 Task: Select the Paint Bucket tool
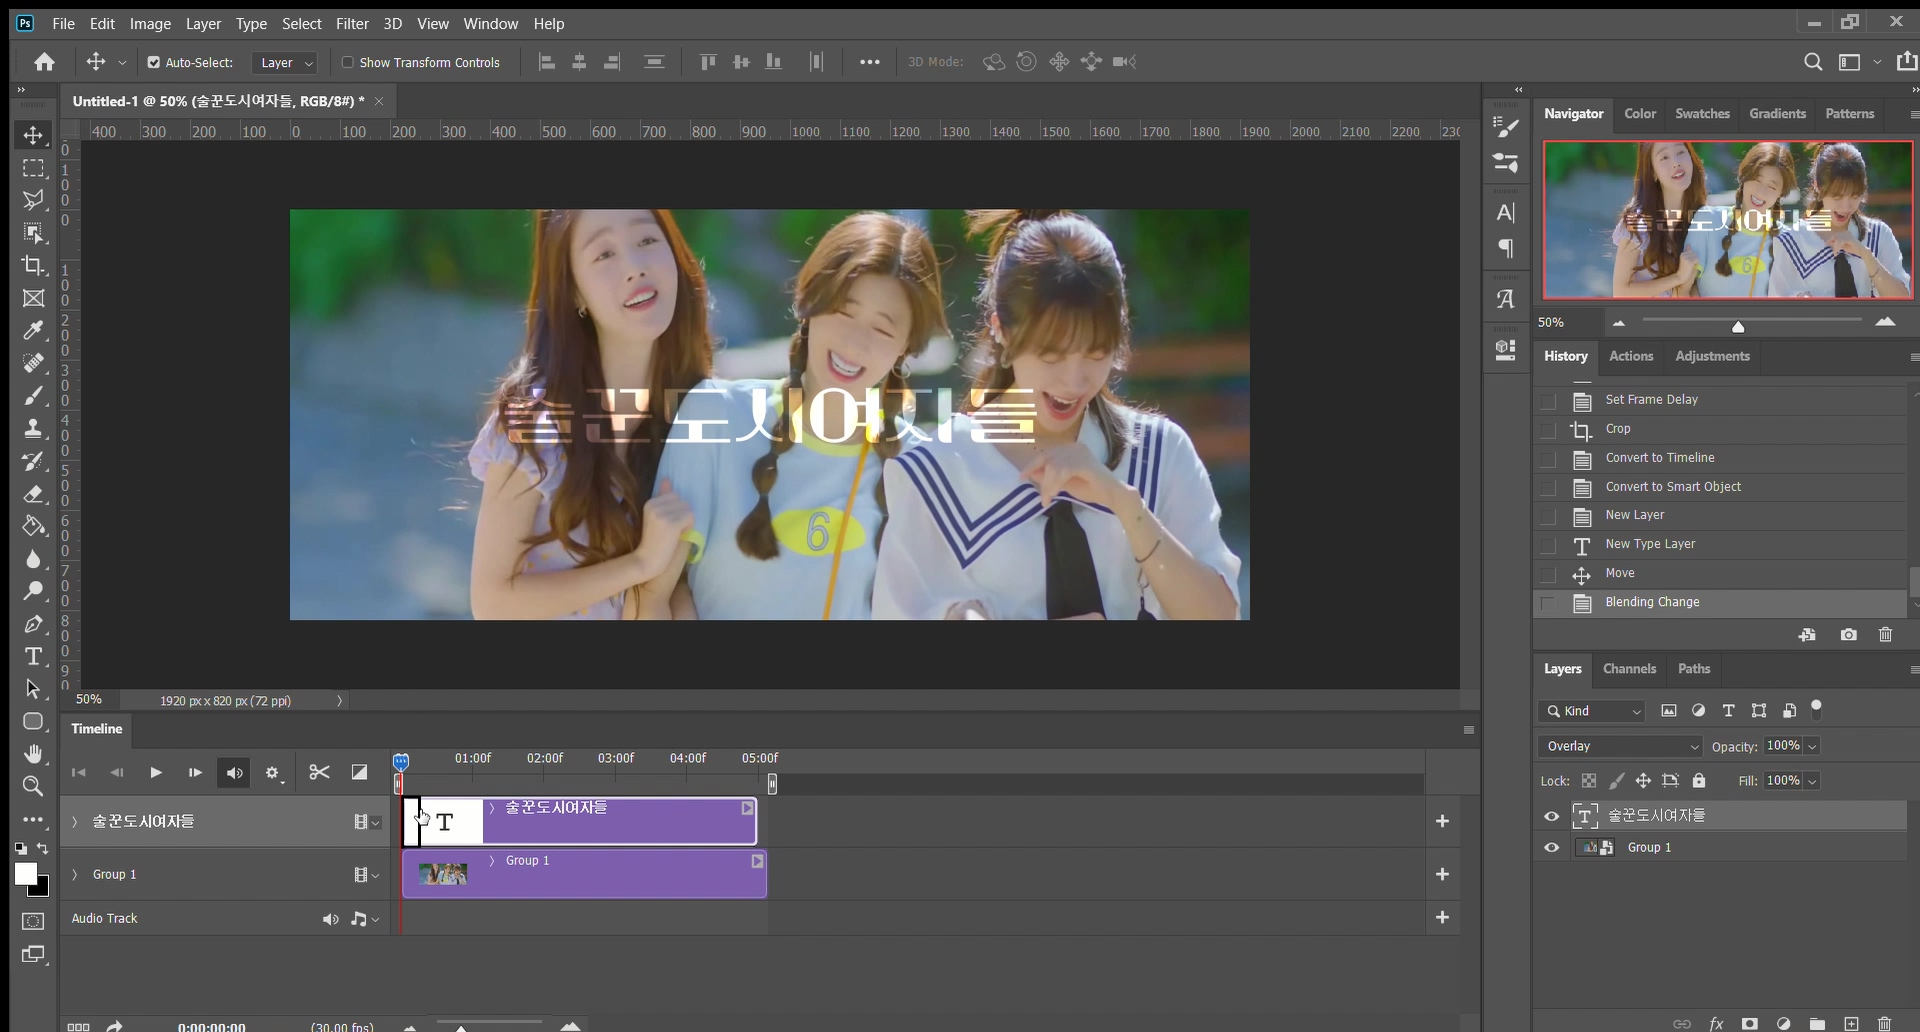click(x=33, y=526)
